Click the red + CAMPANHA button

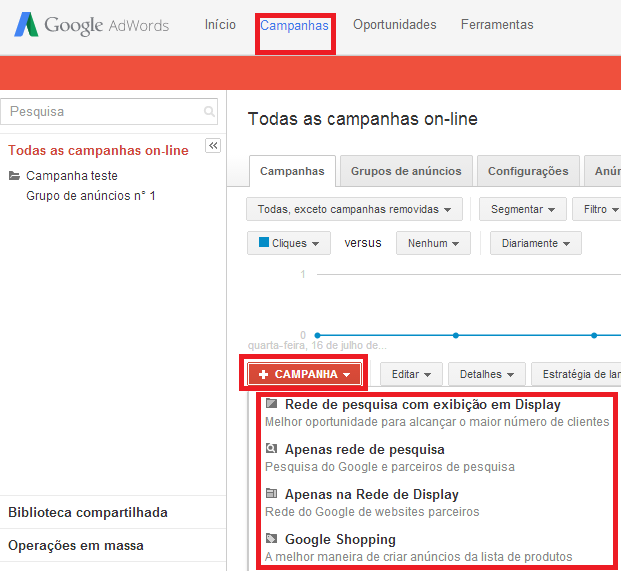[304, 374]
